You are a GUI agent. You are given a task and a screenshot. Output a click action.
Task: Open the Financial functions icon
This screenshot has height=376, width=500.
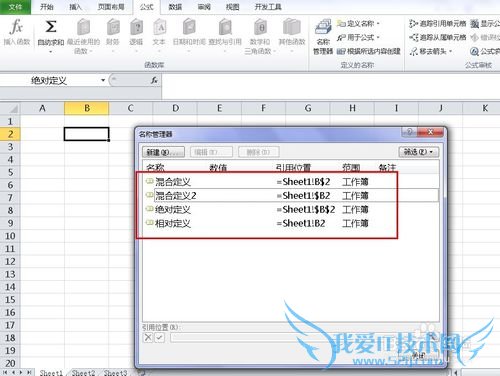click(113, 27)
